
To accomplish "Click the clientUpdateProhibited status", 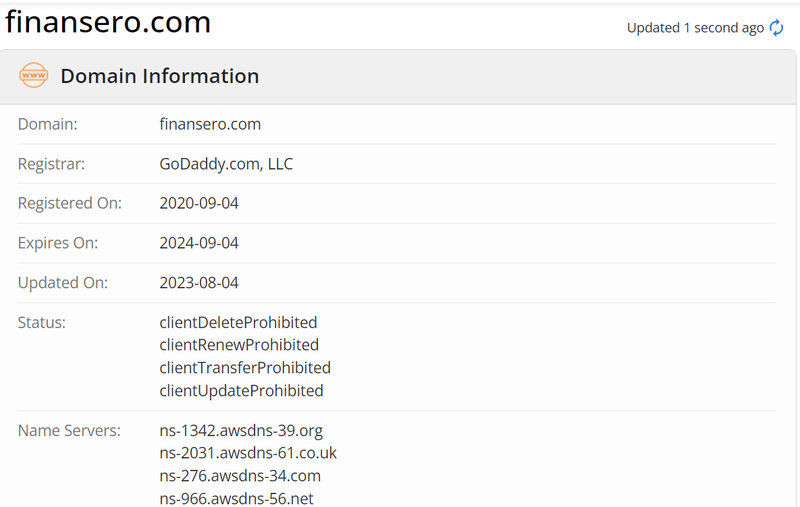I will (x=241, y=391).
